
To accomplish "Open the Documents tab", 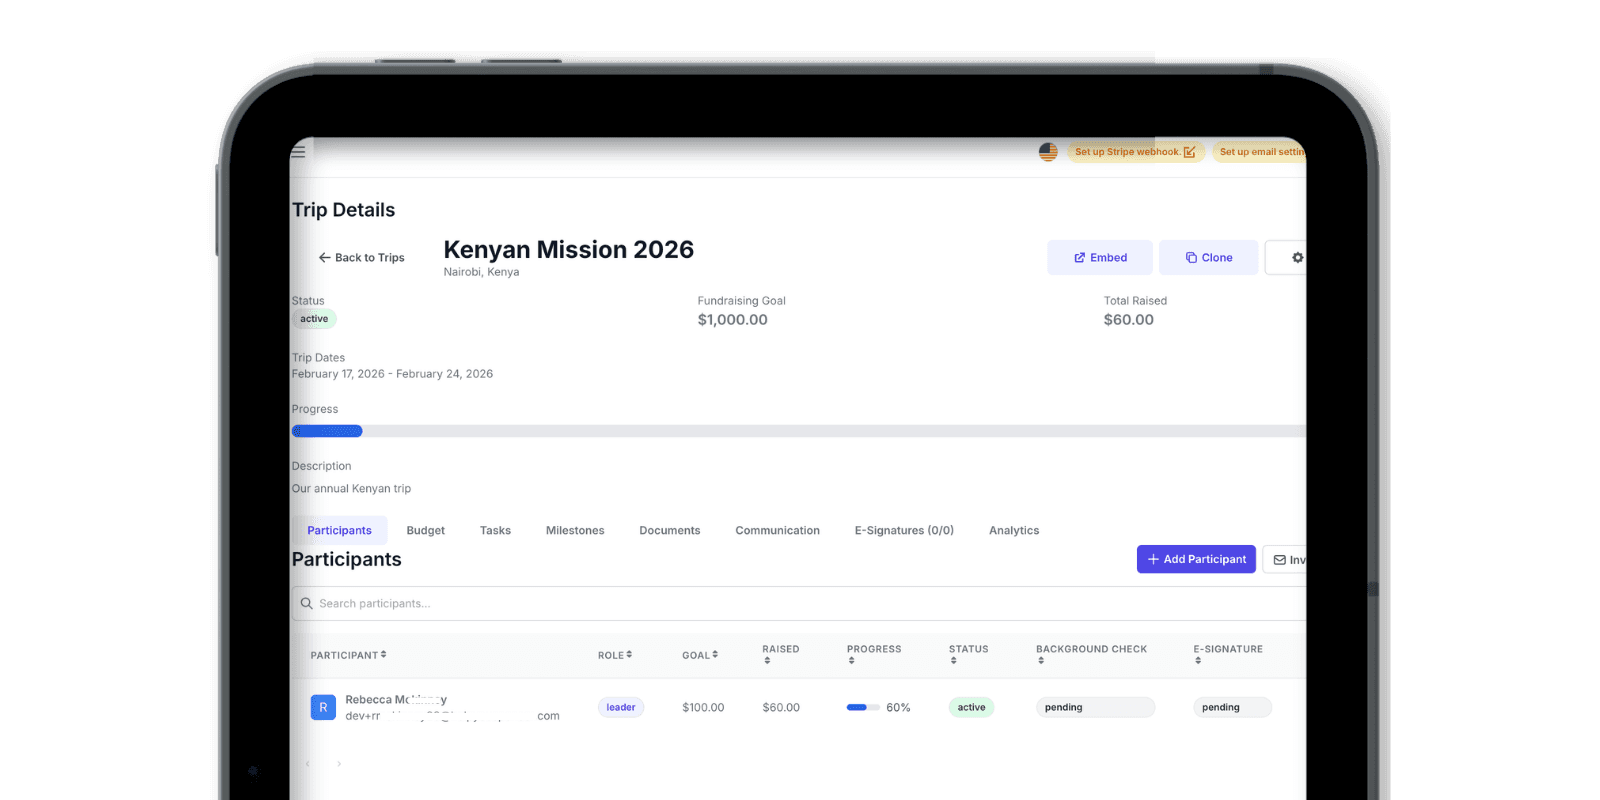I will tap(670, 531).
